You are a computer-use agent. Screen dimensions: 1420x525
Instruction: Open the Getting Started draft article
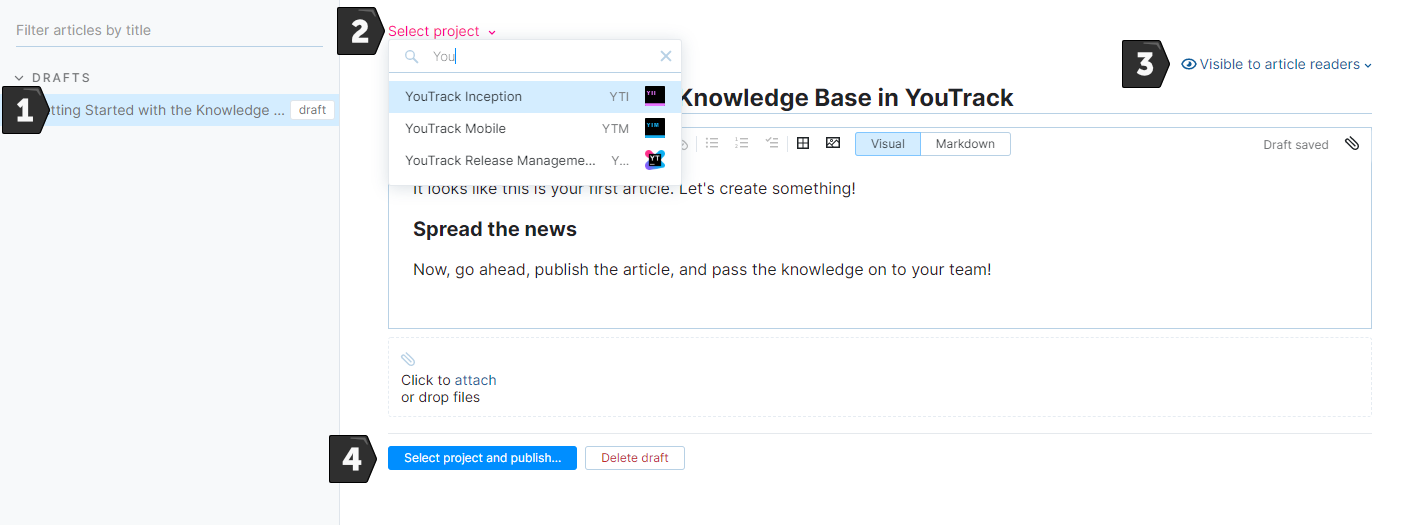coord(170,110)
